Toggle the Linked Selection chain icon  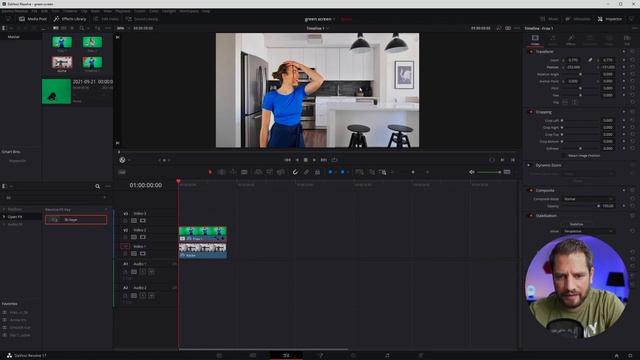point(307,172)
